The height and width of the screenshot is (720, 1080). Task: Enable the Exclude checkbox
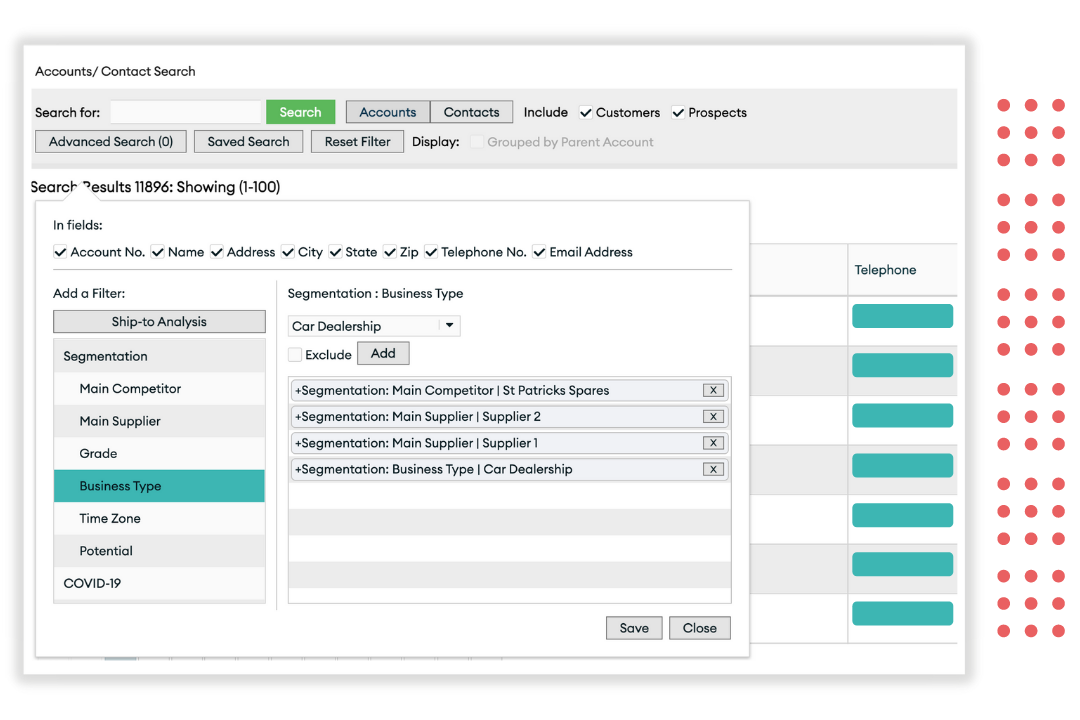295,355
